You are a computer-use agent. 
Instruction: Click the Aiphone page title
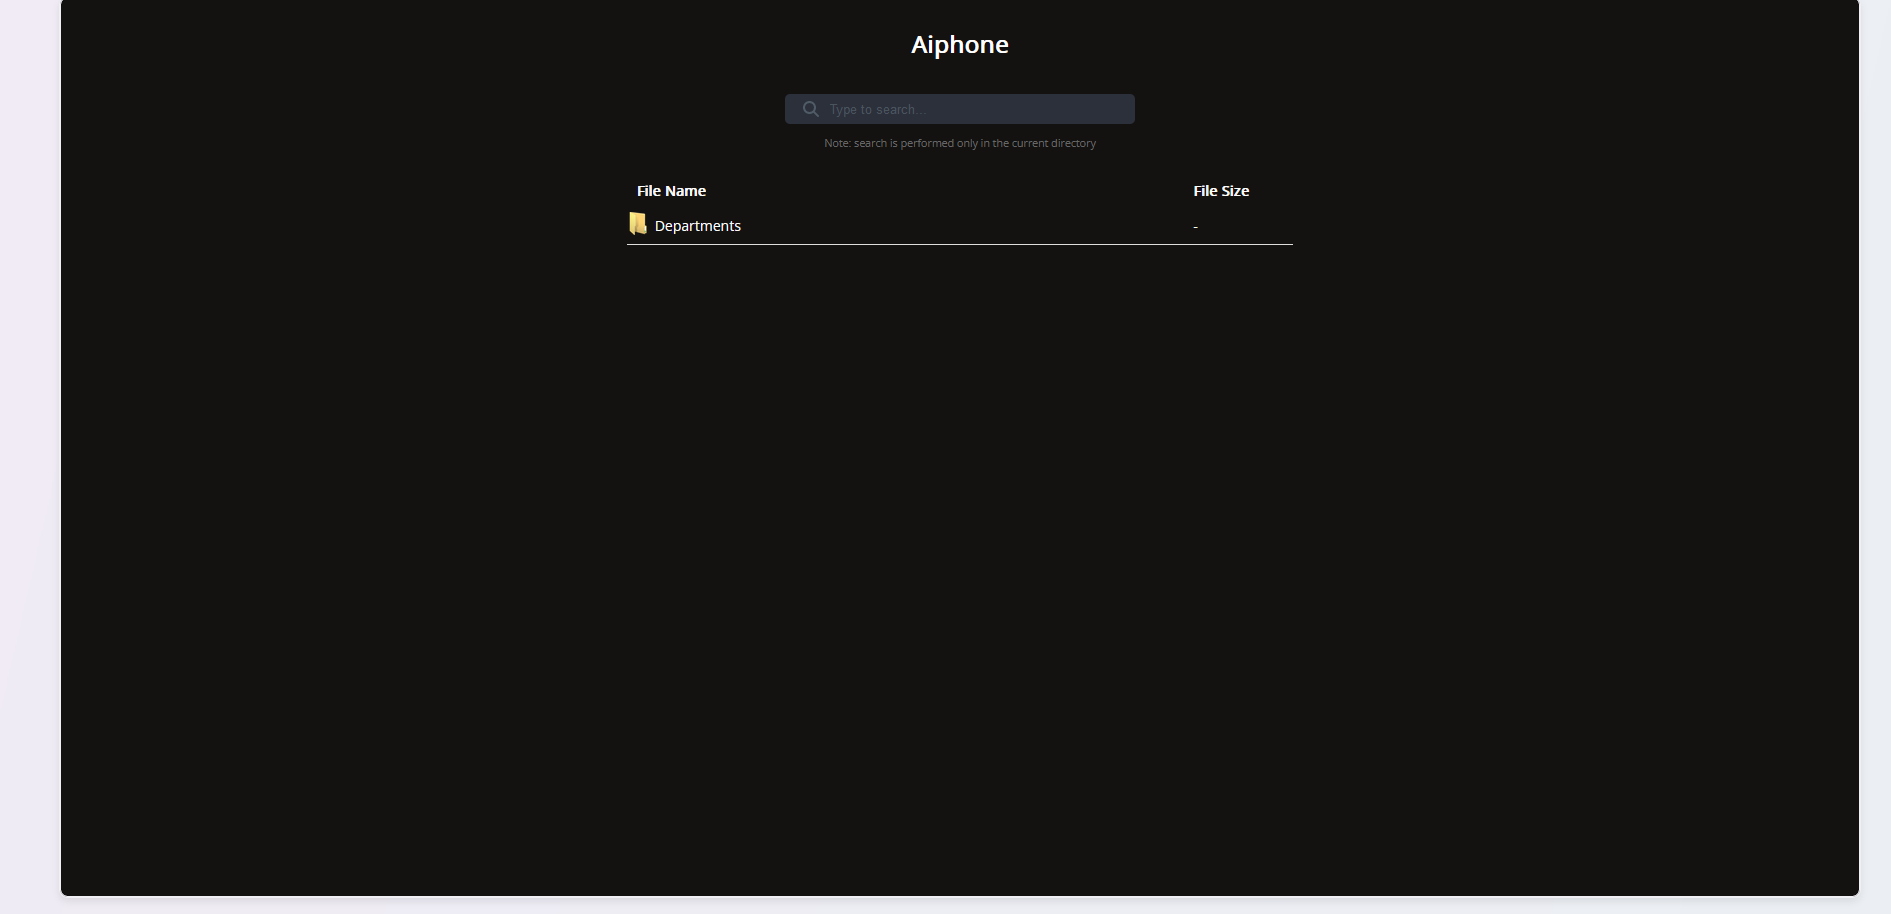pos(959,45)
